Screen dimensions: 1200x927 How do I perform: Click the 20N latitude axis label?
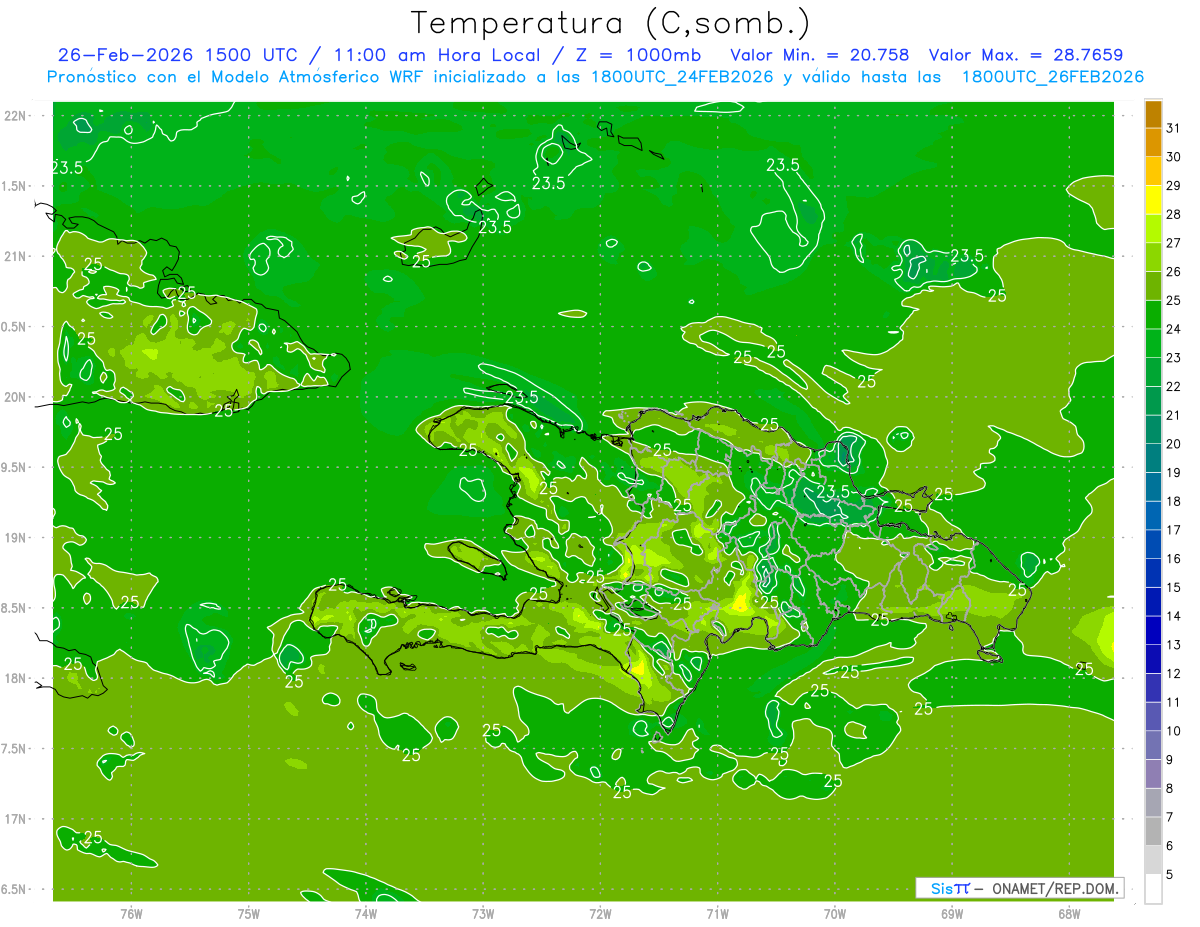[15, 397]
